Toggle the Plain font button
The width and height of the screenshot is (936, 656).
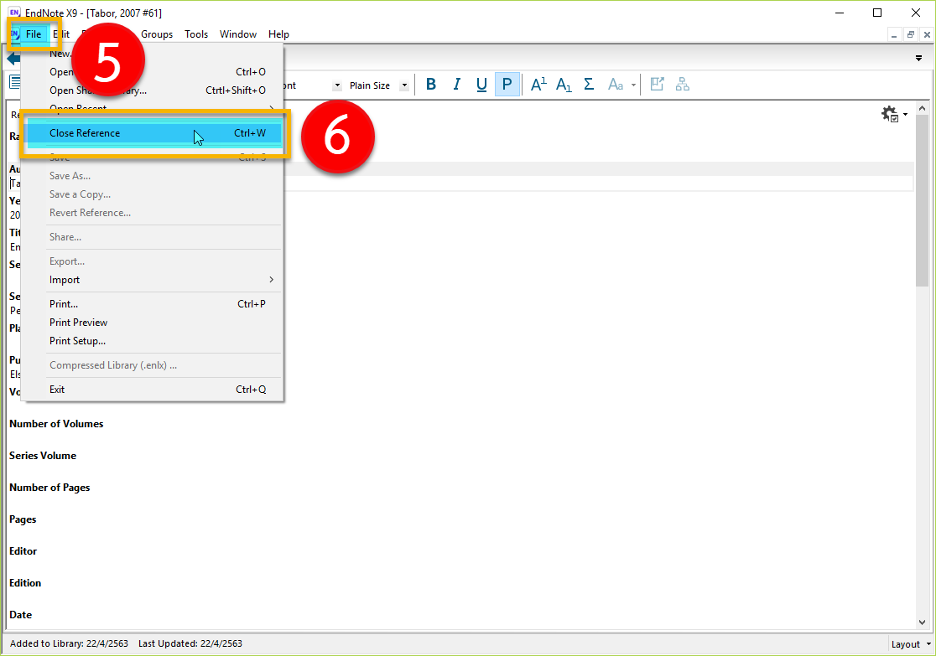(x=507, y=85)
